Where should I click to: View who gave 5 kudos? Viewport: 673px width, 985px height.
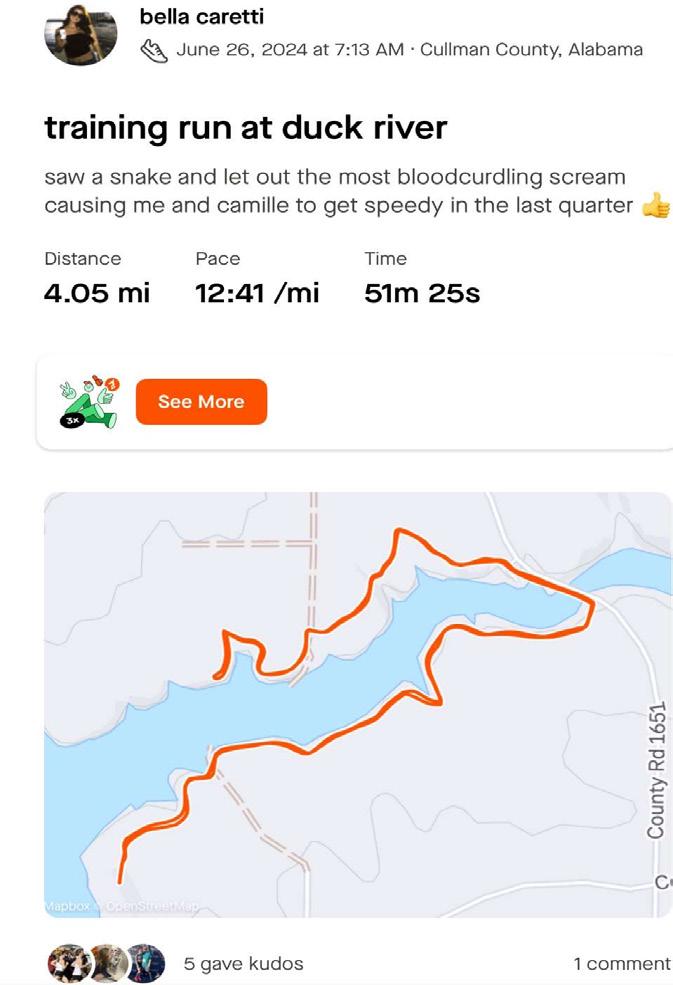[x=243, y=964]
